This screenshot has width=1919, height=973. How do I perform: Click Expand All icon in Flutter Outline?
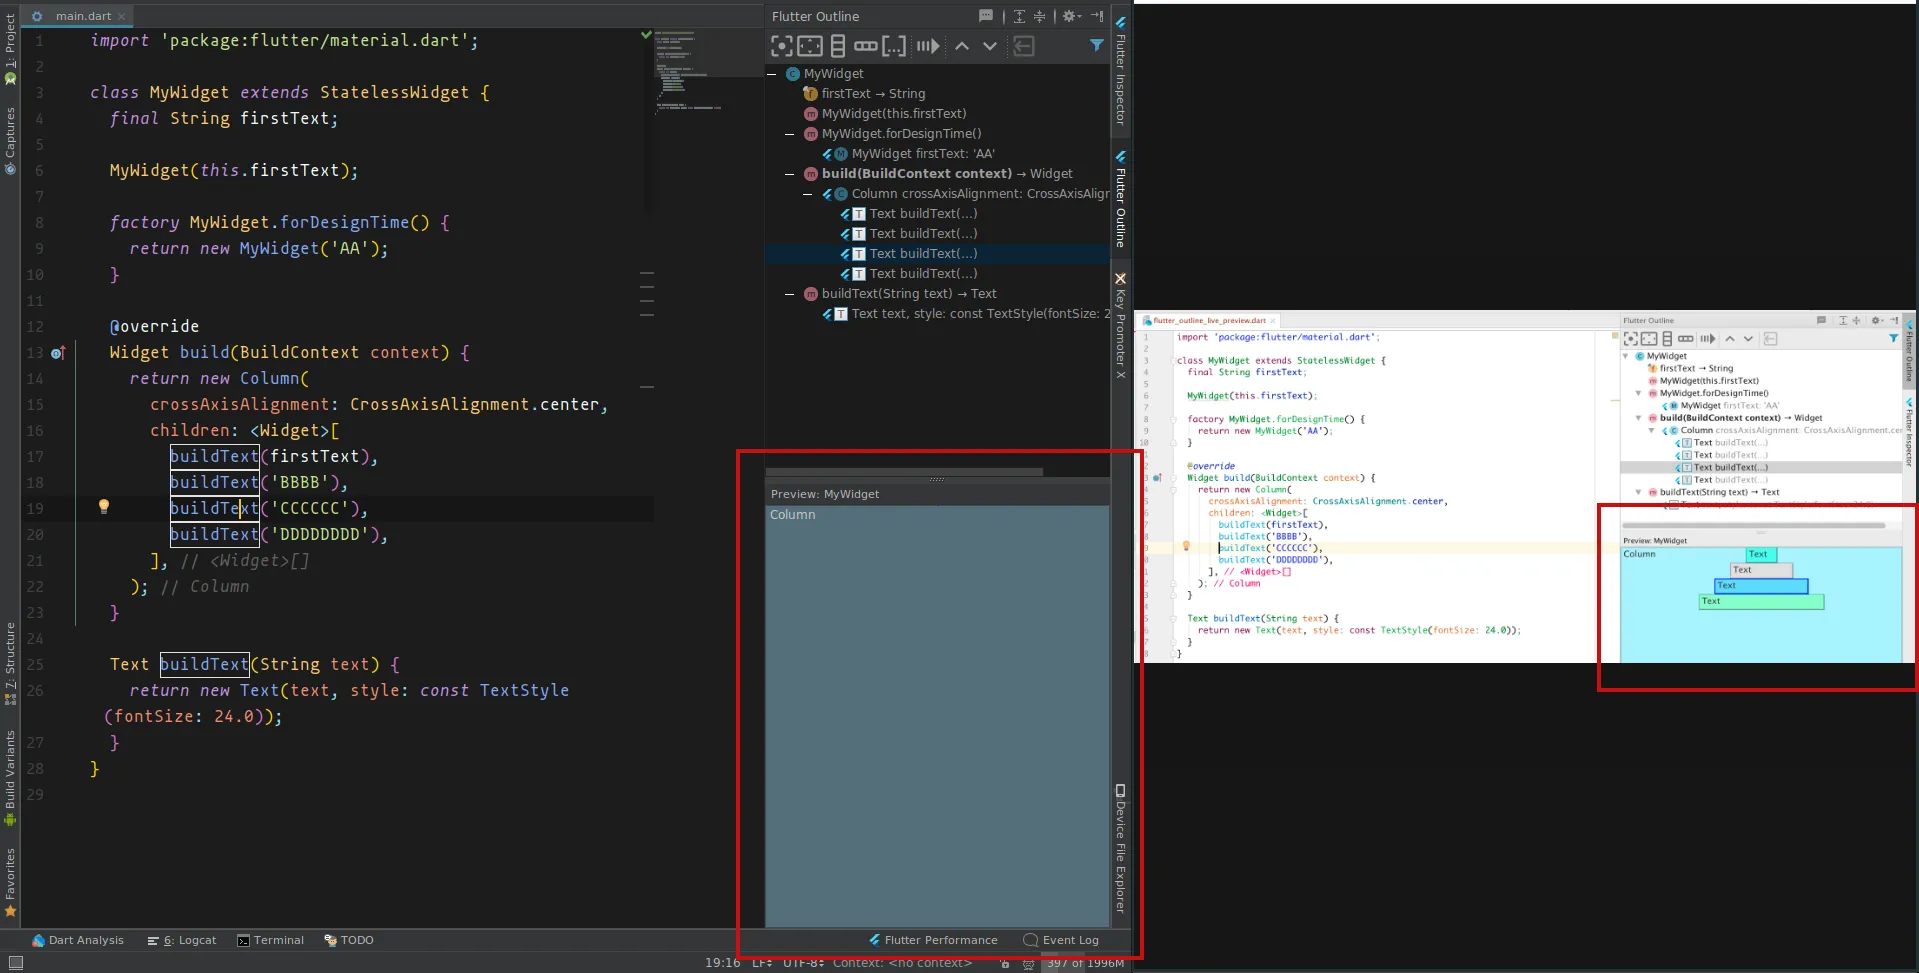click(1019, 16)
